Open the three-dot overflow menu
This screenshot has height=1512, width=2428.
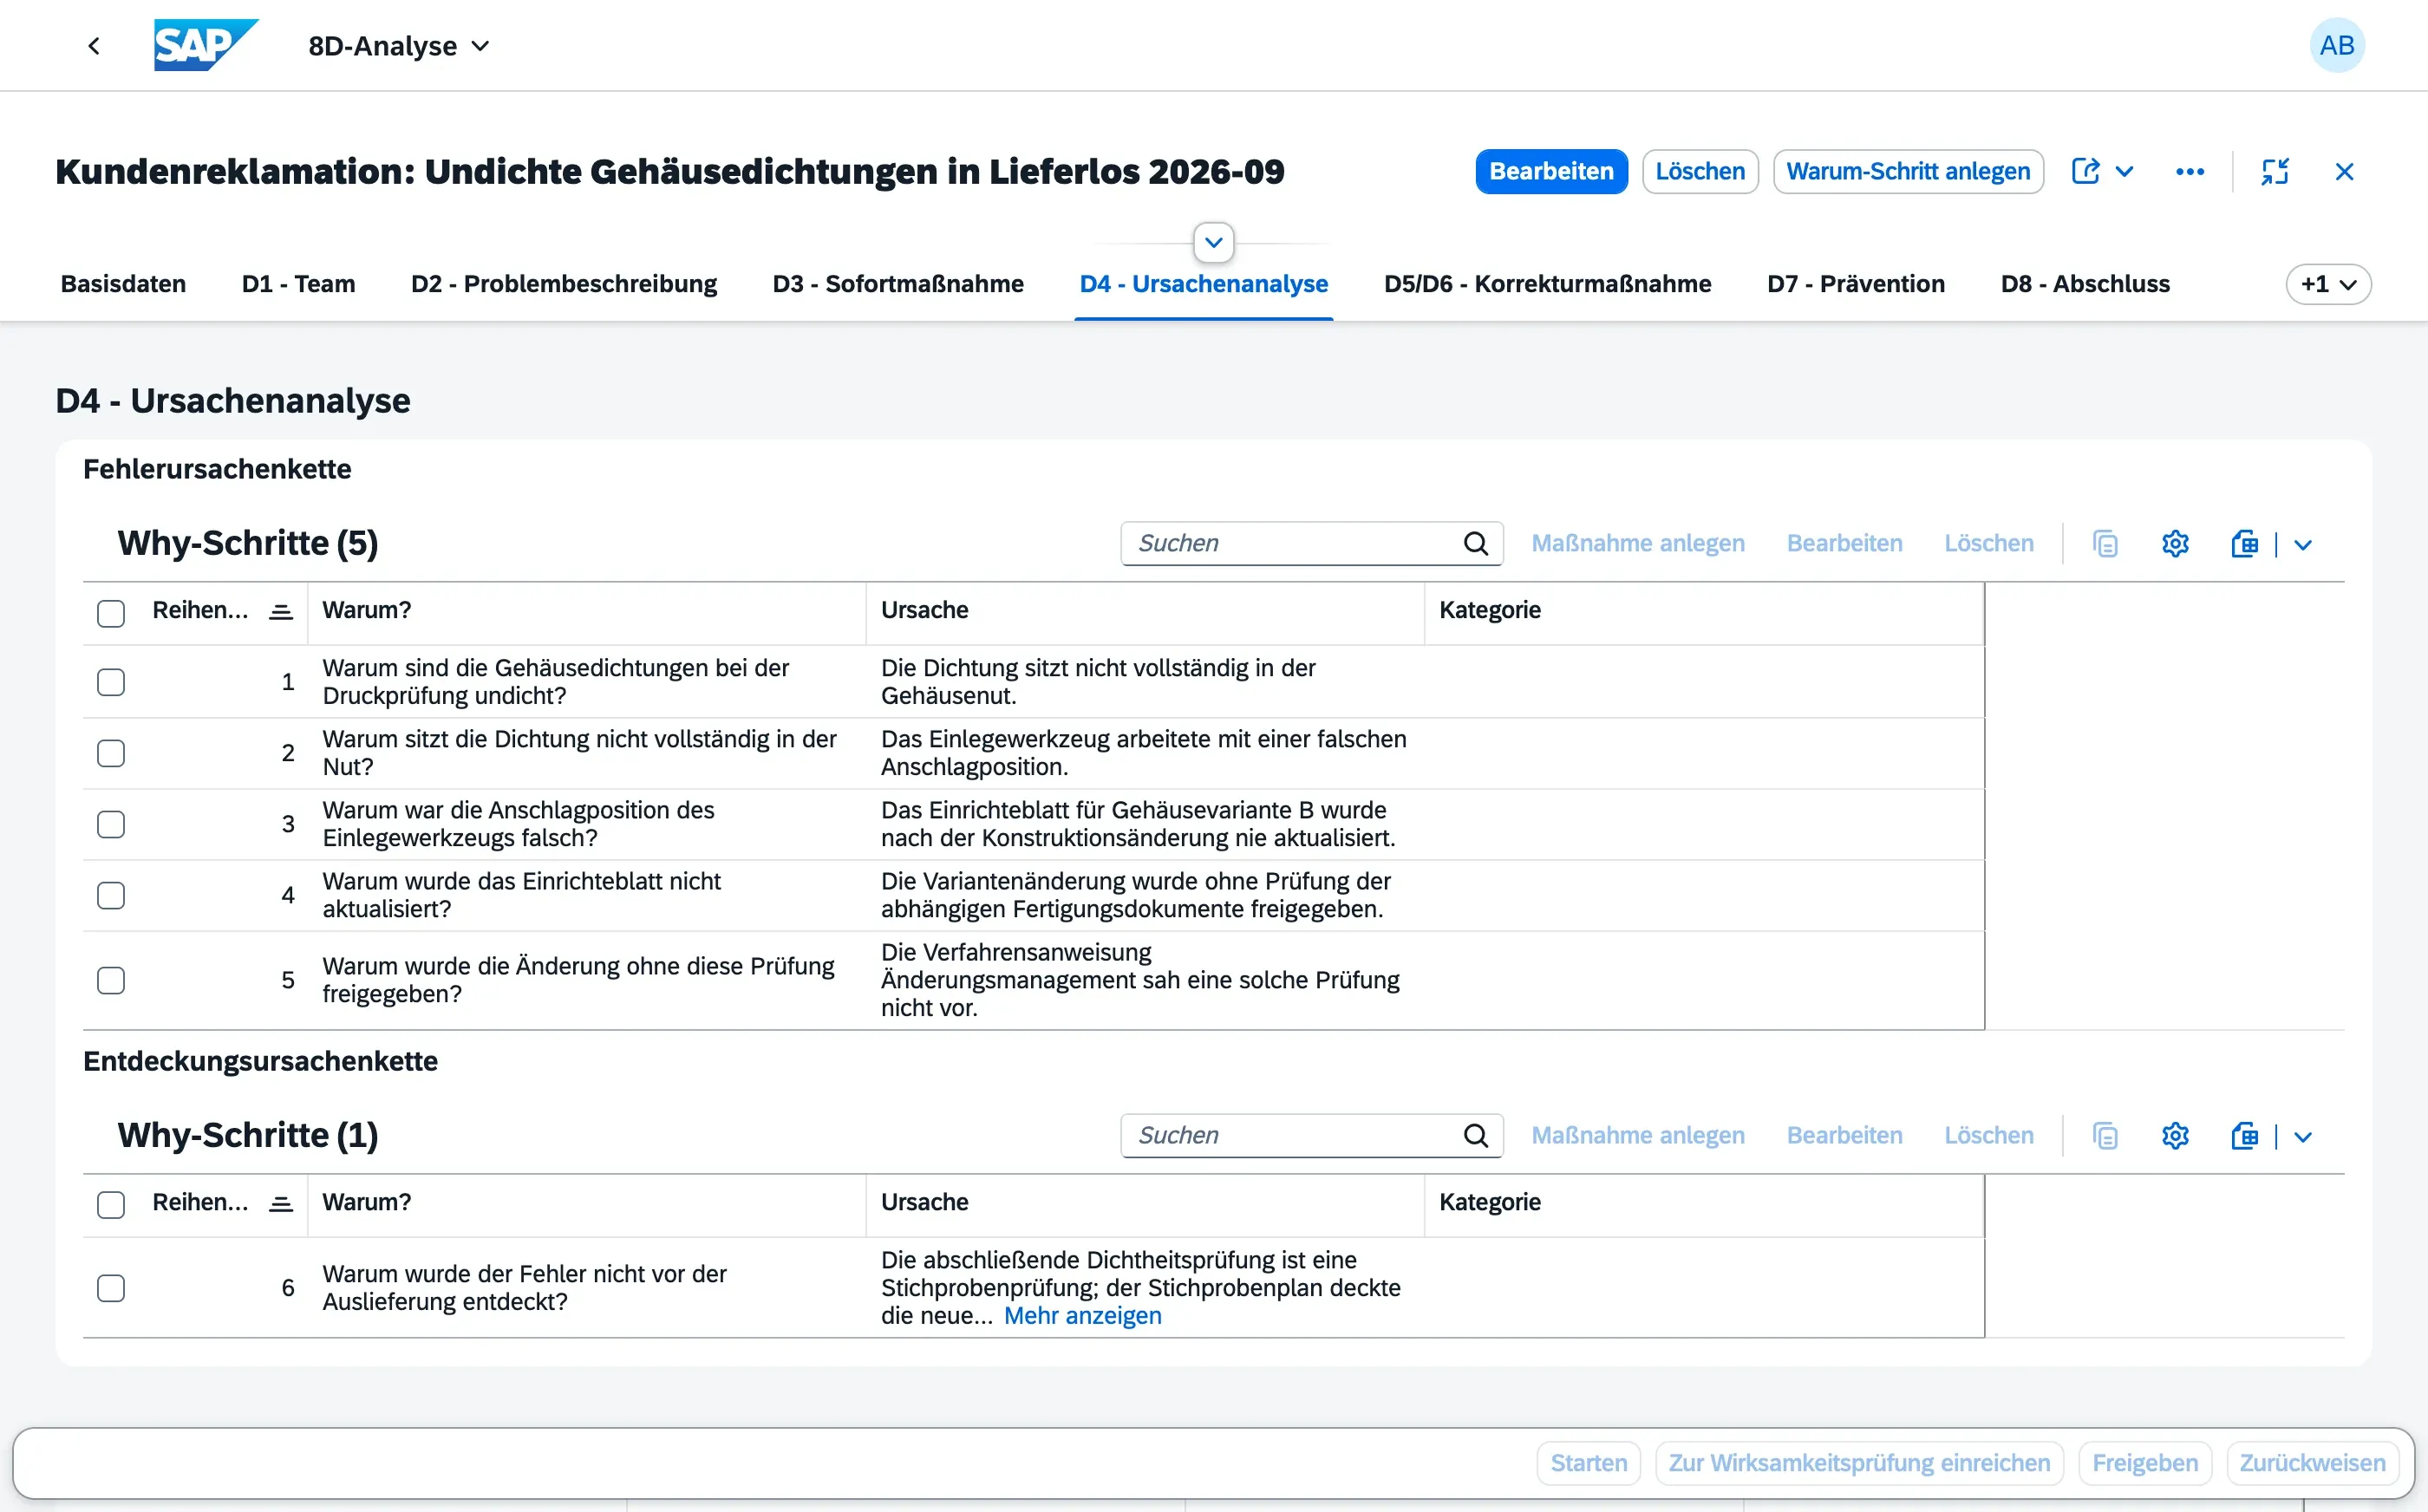tap(2190, 172)
